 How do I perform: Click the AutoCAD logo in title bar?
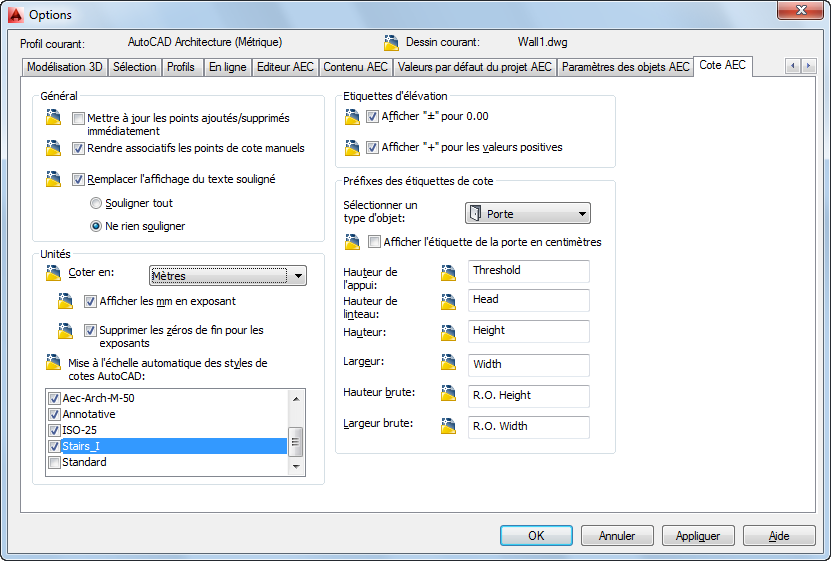click(x=16, y=15)
